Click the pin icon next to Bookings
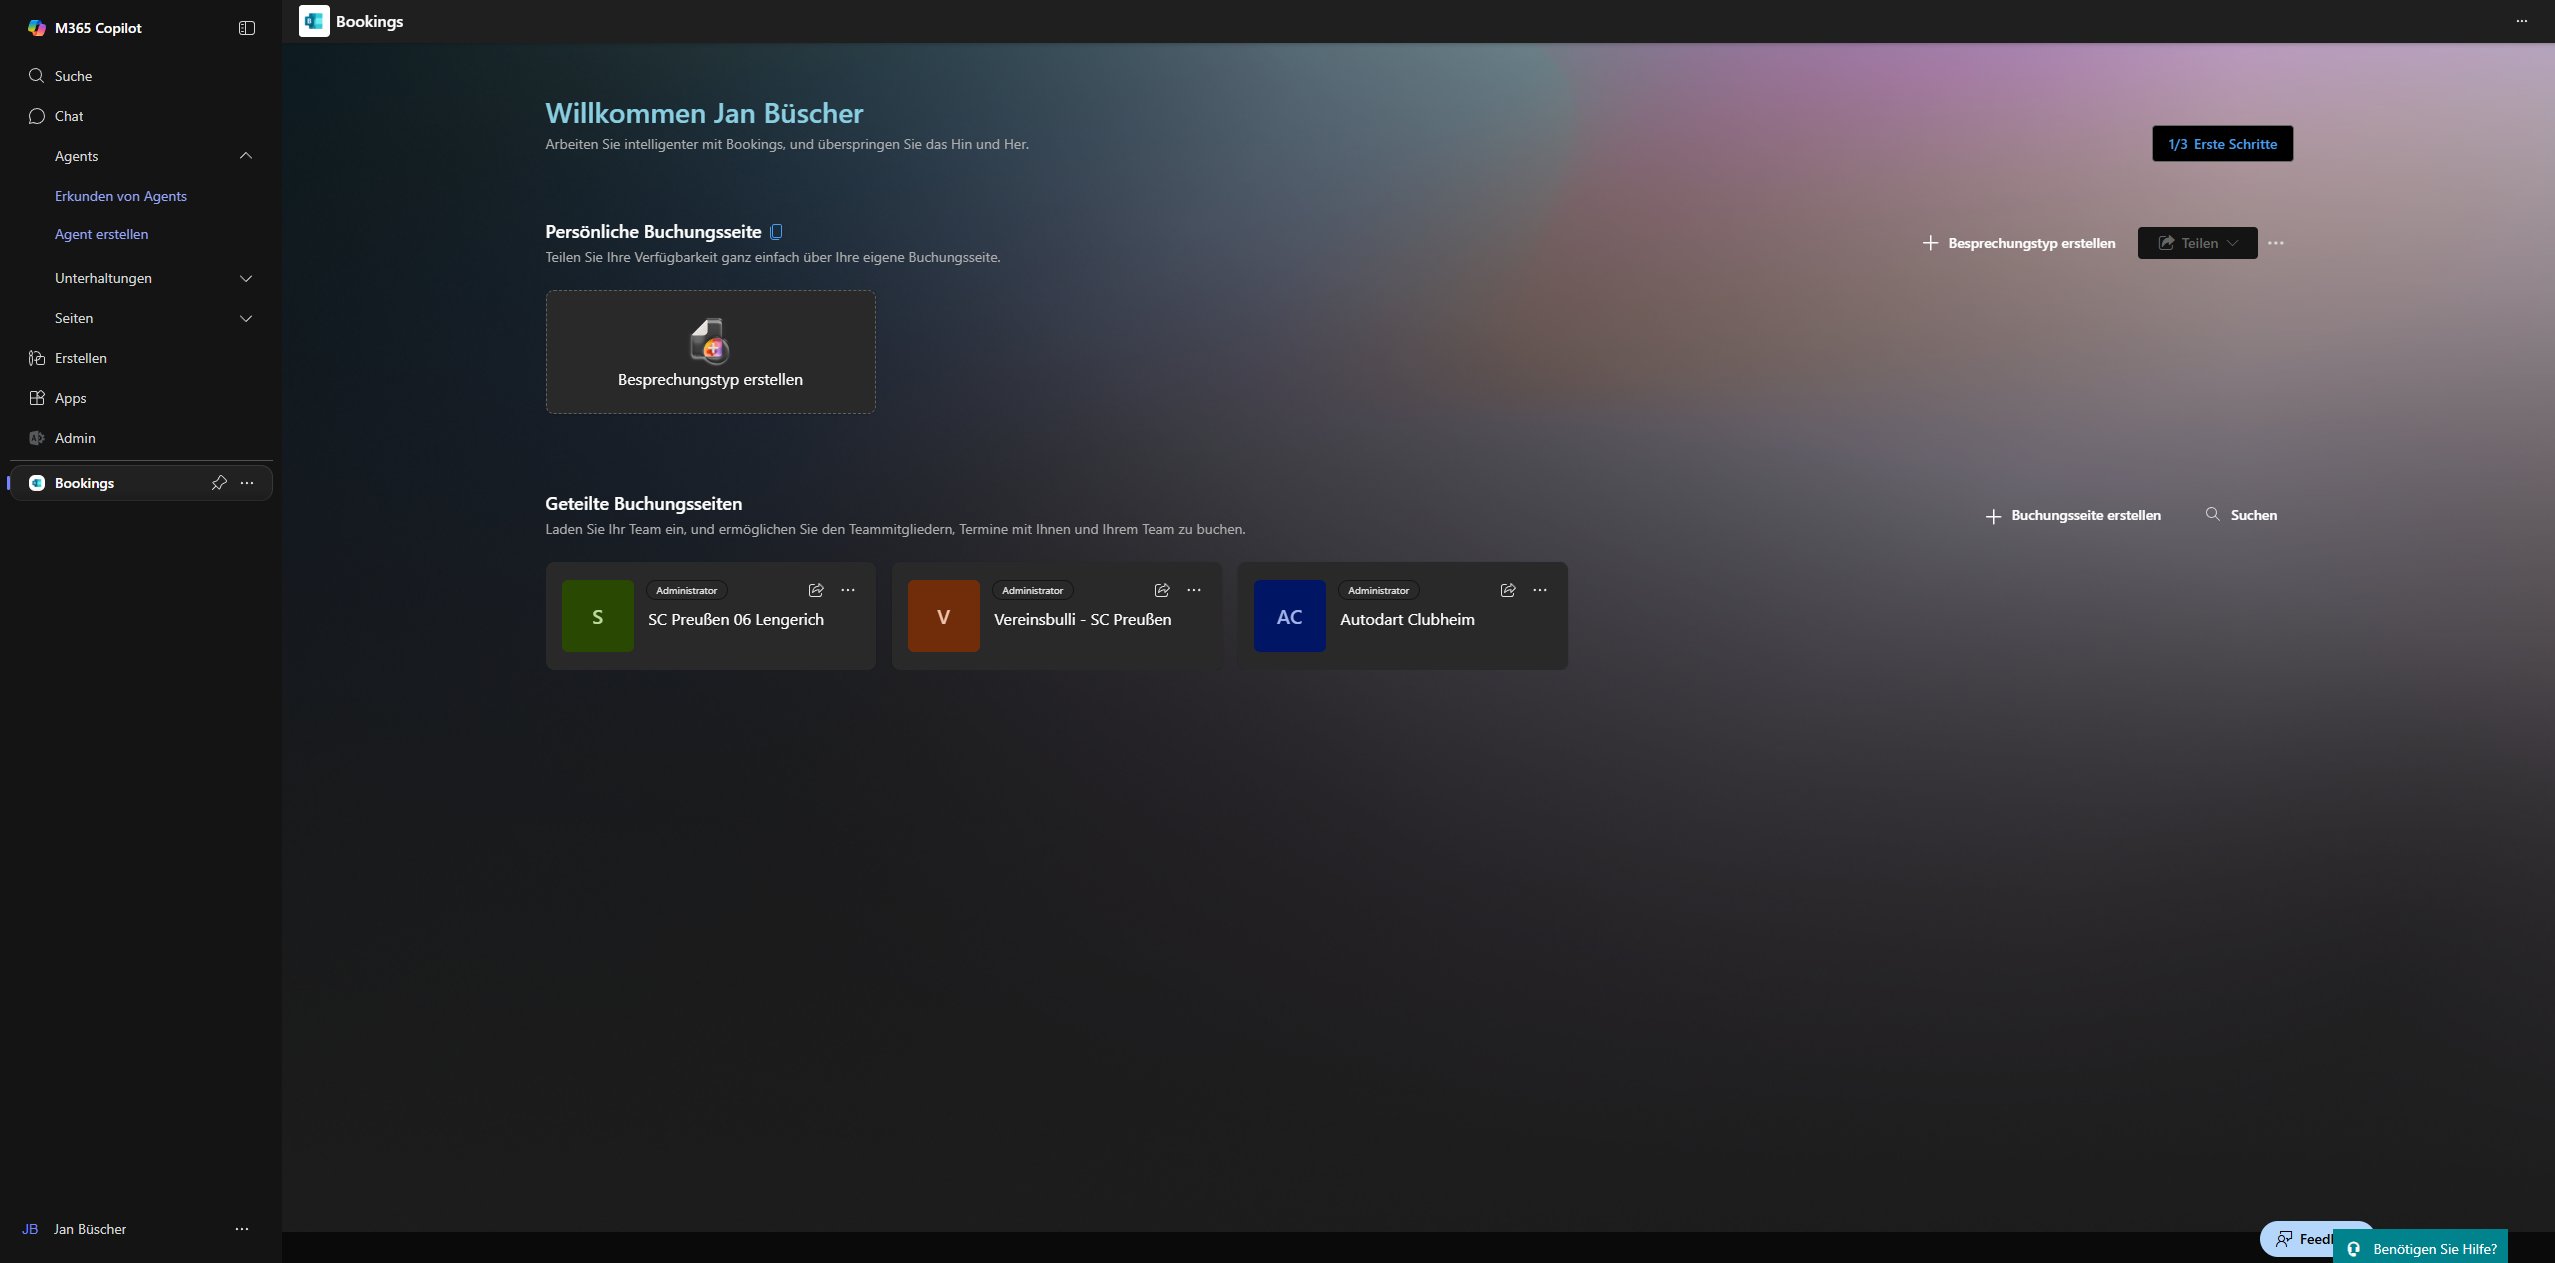 (x=219, y=483)
